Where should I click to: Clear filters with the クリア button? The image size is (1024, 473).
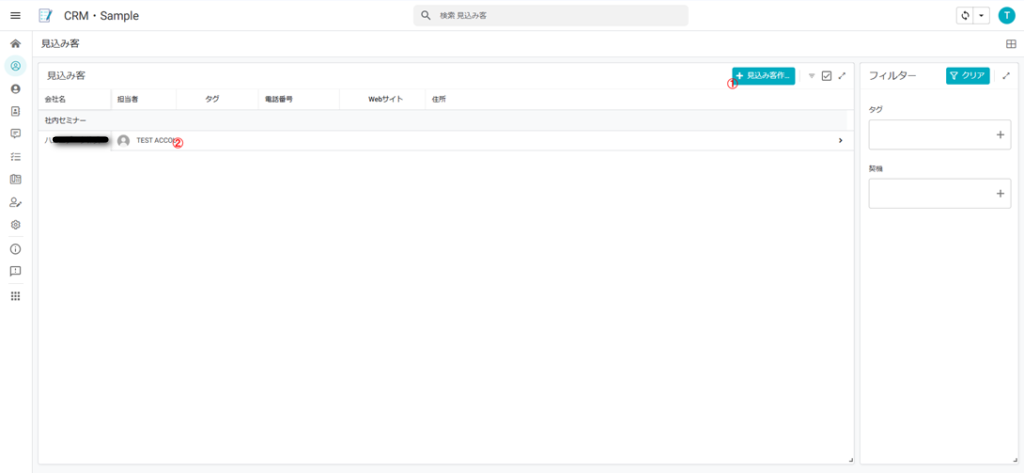point(967,76)
